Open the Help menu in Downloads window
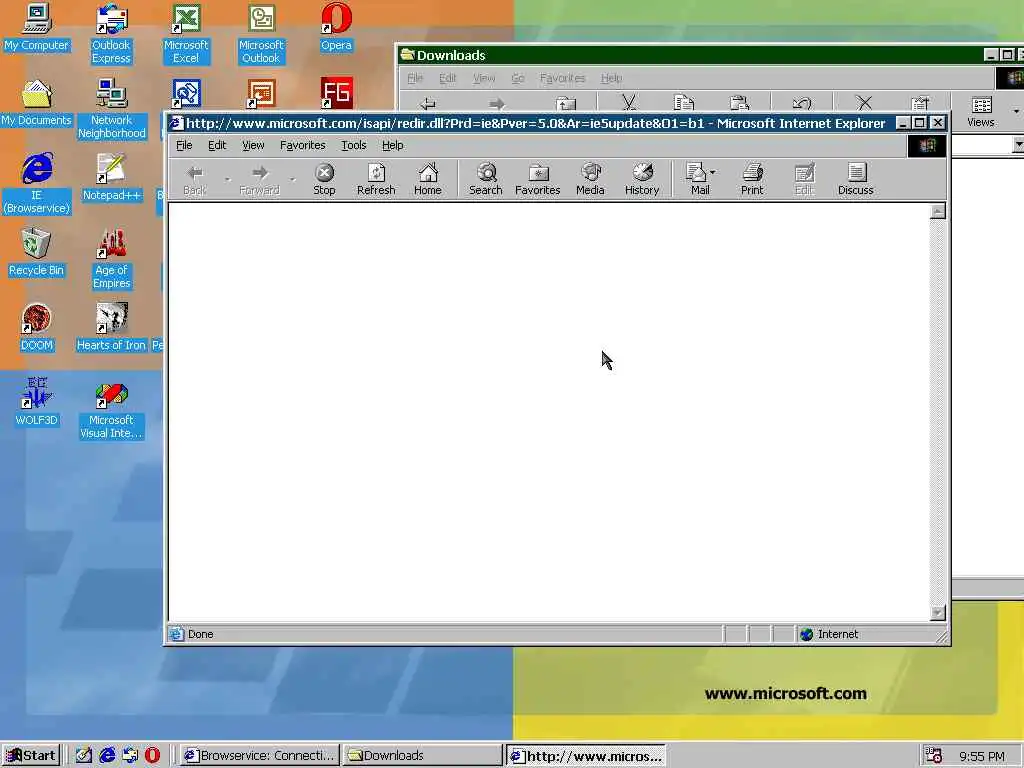Viewport: 1024px width, 768px height. (x=611, y=78)
